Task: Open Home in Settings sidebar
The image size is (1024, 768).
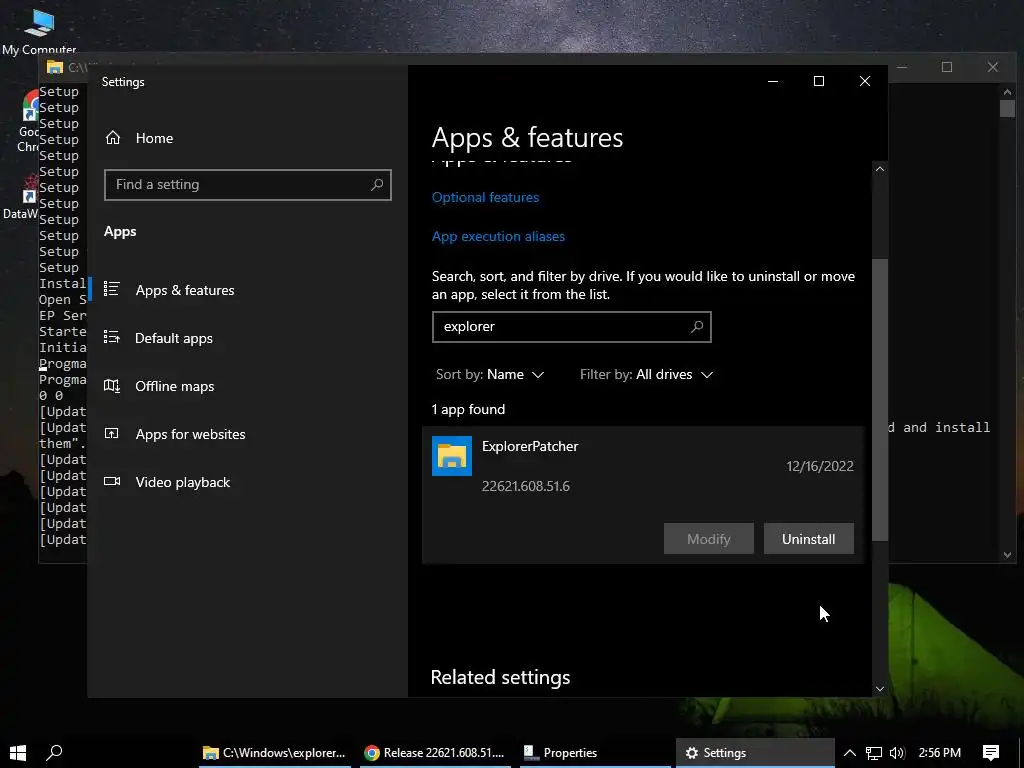Action: (138, 138)
